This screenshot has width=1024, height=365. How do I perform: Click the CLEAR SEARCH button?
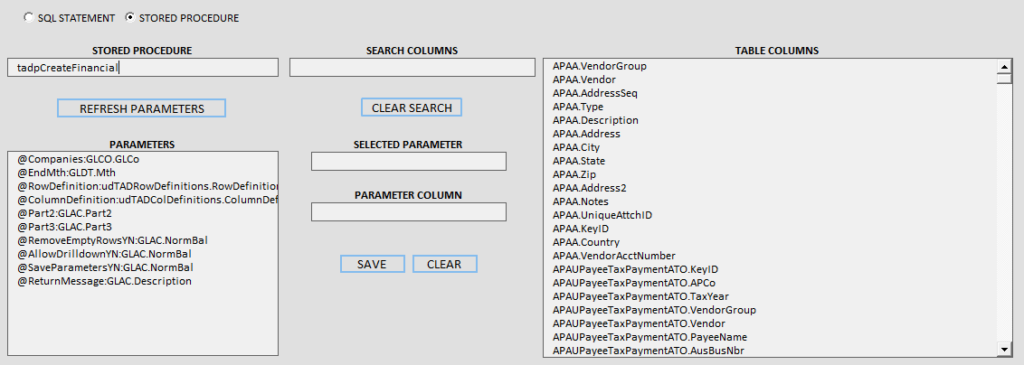(411, 108)
